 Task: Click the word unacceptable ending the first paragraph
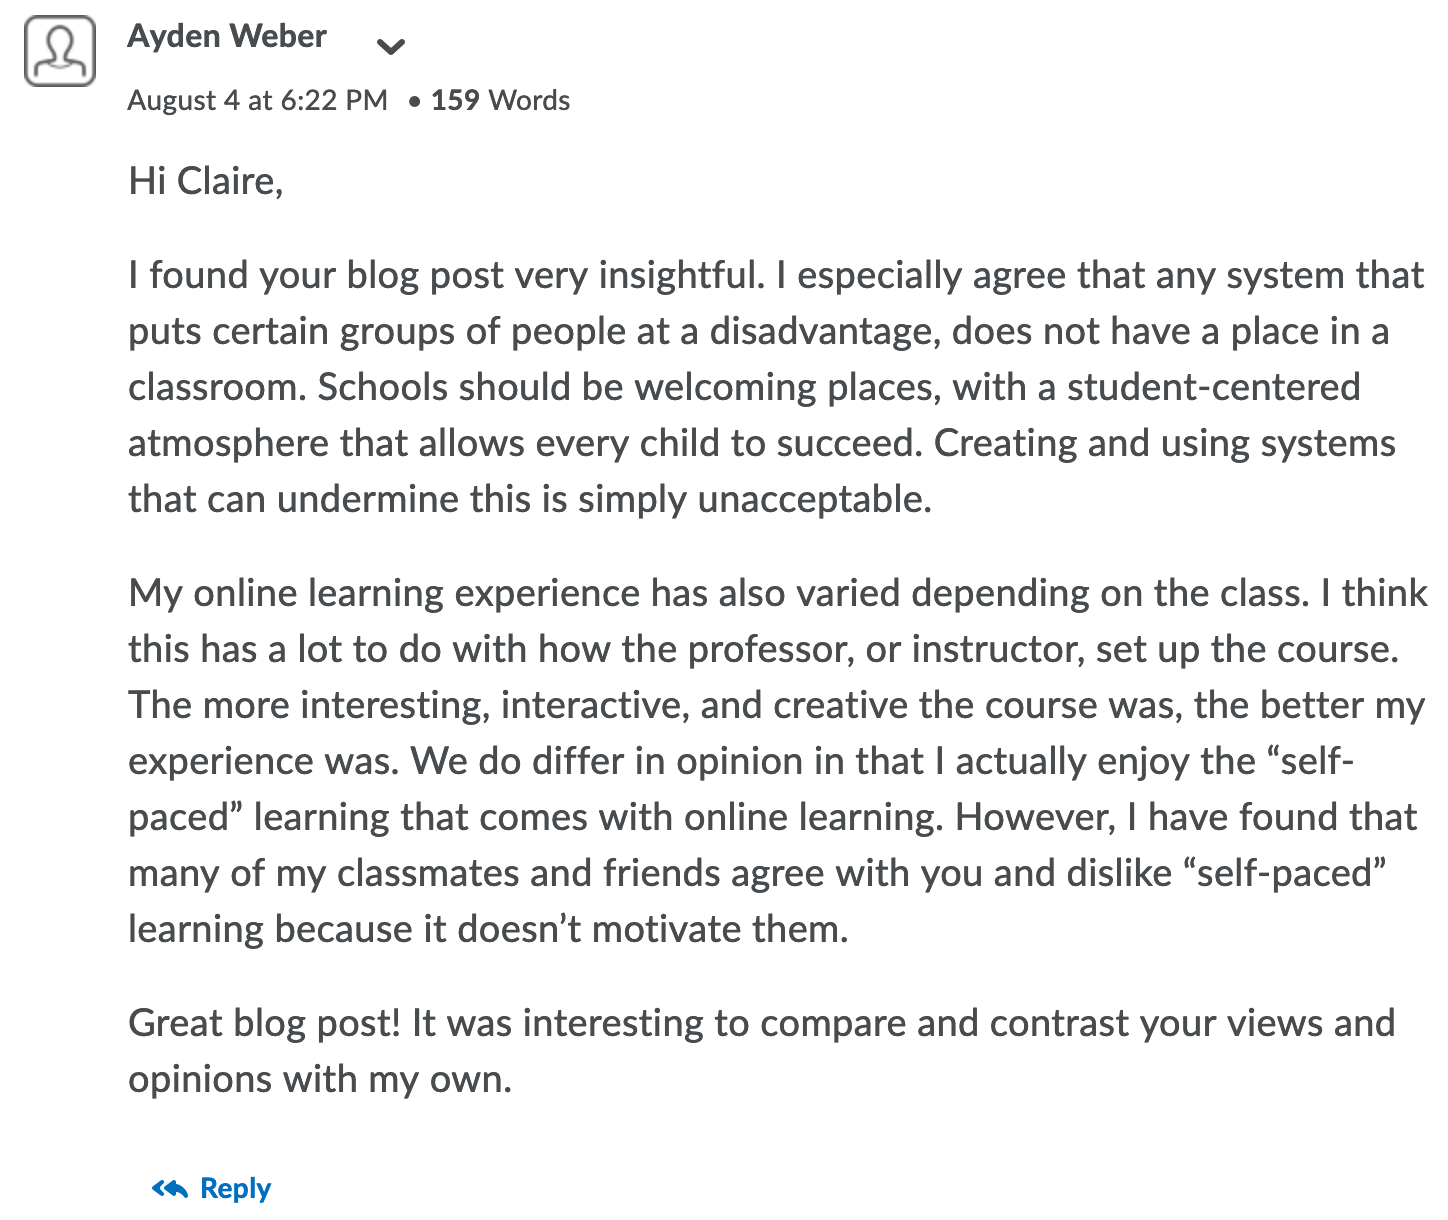[x=814, y=499]
